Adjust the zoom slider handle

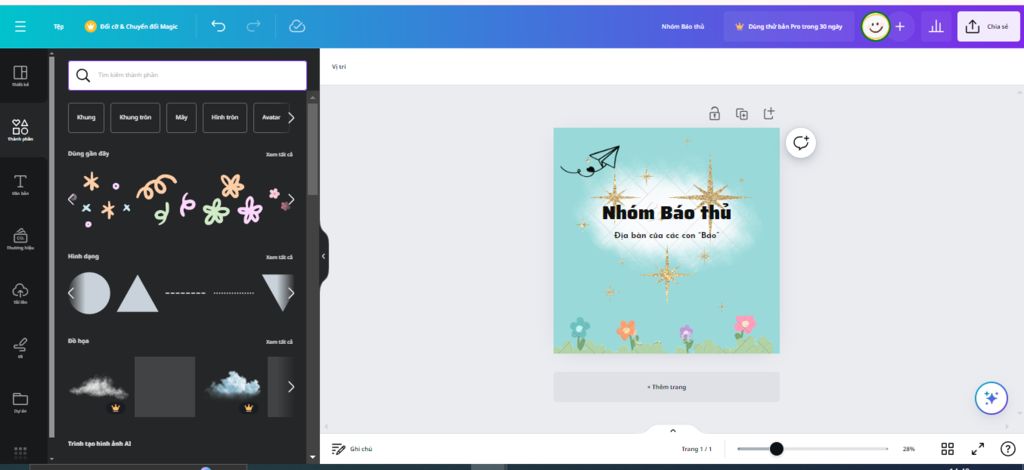point(776,448)
